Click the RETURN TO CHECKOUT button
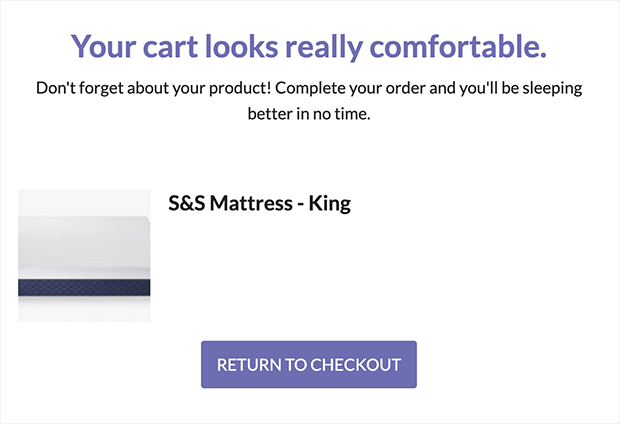 [x=308, y=364]
